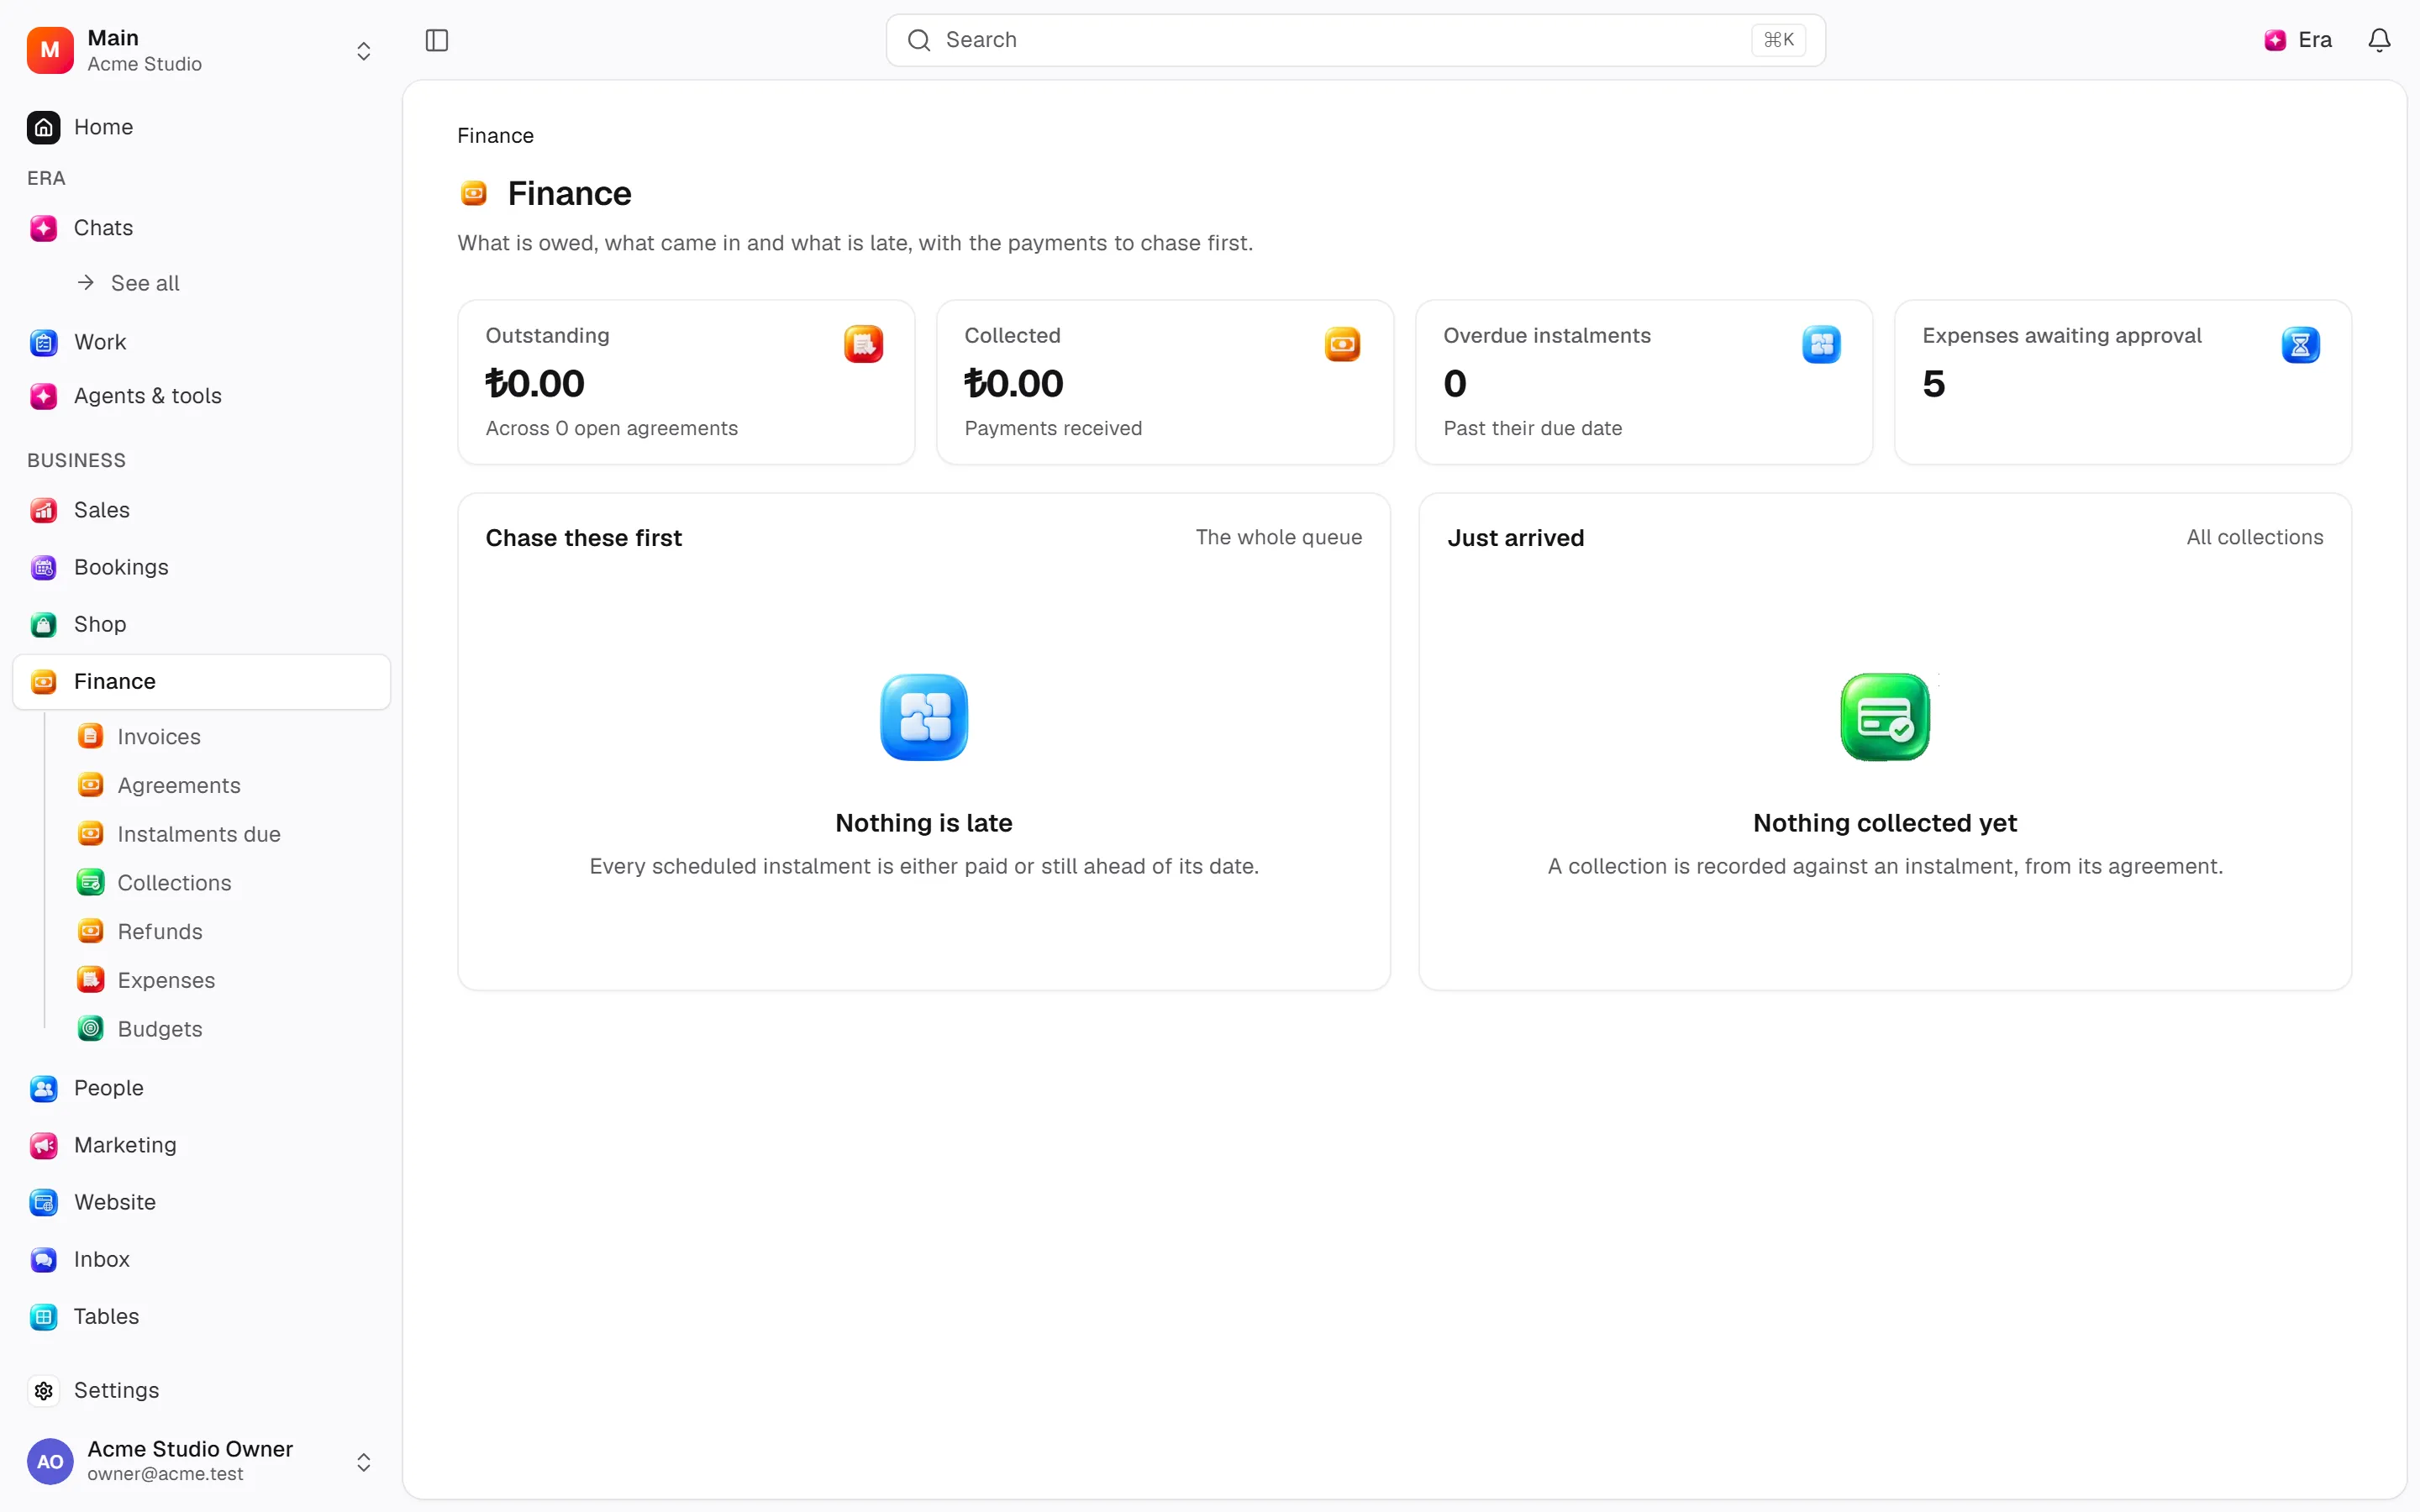The image size is (2420, 1512).
Task: Open Invoices under Finance
Action: pos(160,737)
